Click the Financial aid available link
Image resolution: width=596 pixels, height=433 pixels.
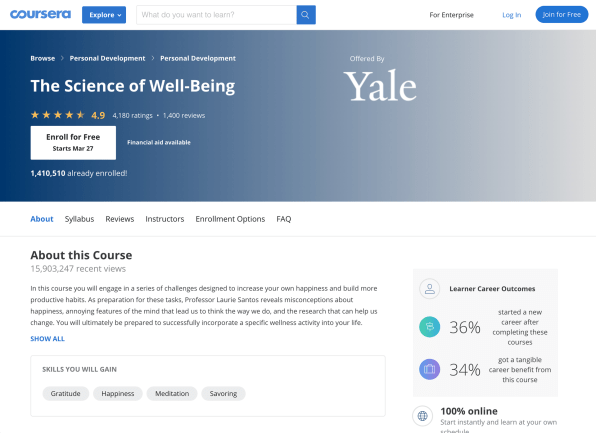pyautogui.click(x=159, y=143)
